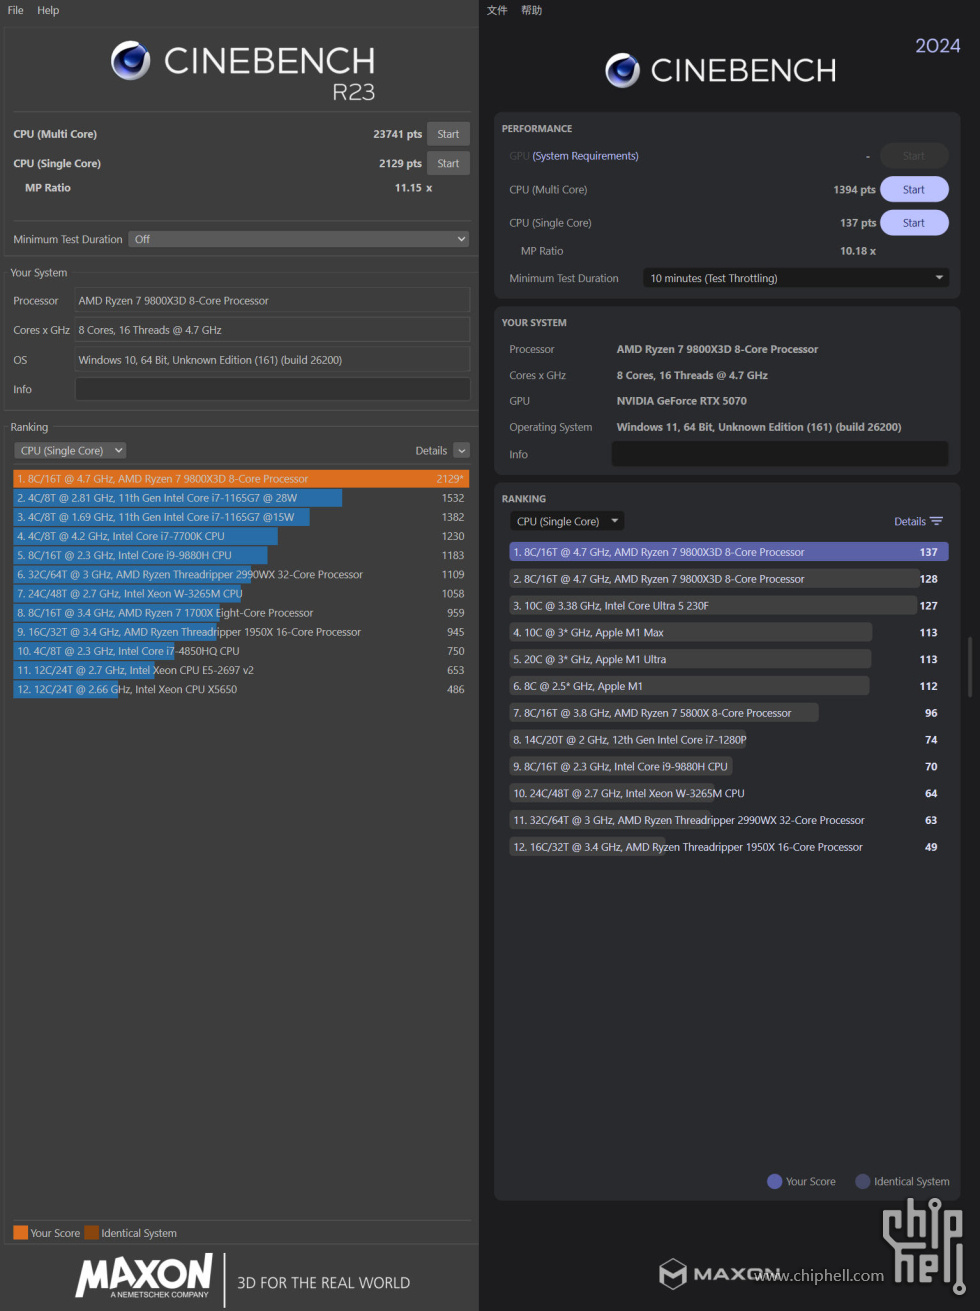Click the Cinebench 2024 logo sphere icon

point(622,70)
